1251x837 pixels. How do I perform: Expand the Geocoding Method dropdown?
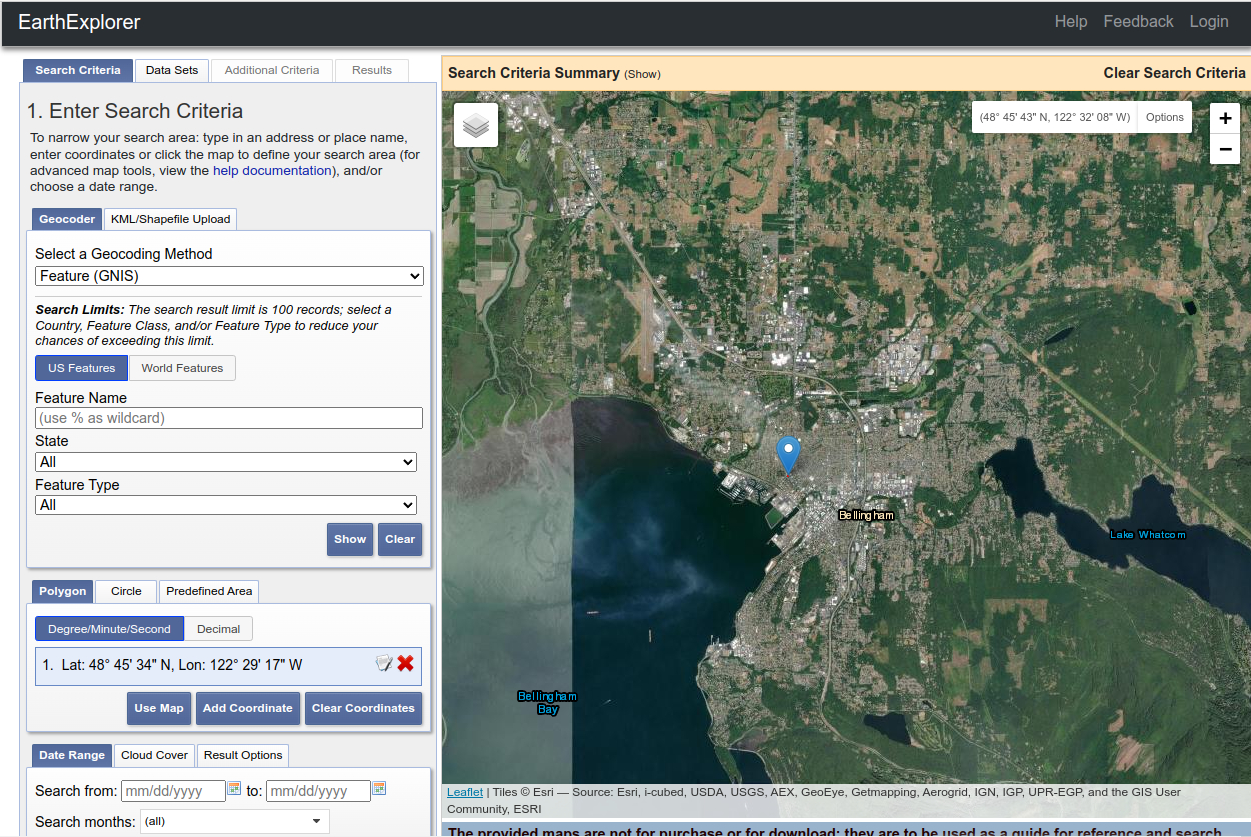(x=229, y=276)
